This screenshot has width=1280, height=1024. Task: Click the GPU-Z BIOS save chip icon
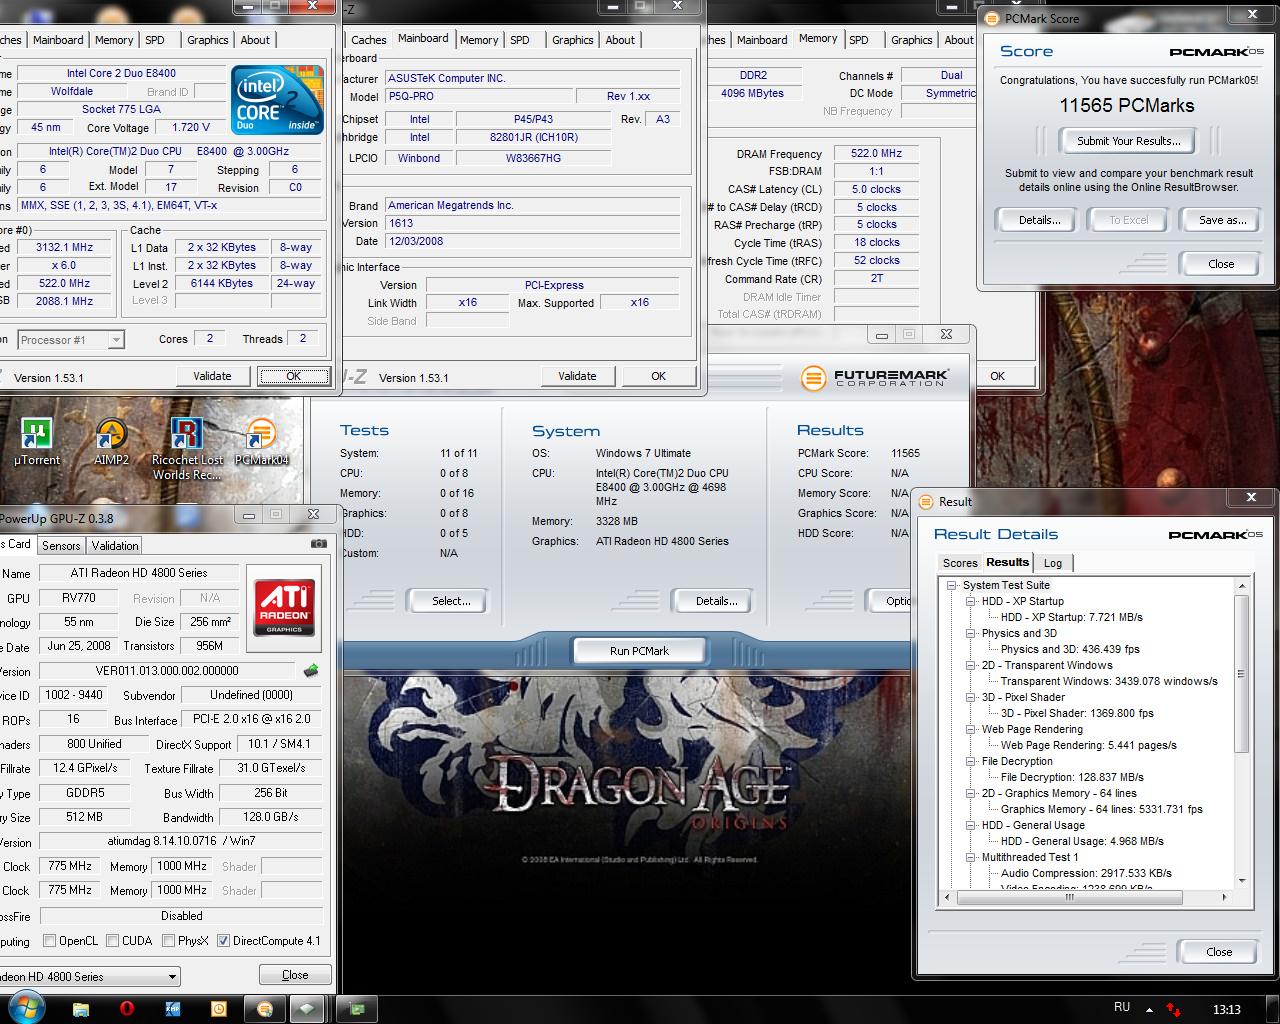coord(312,670)
